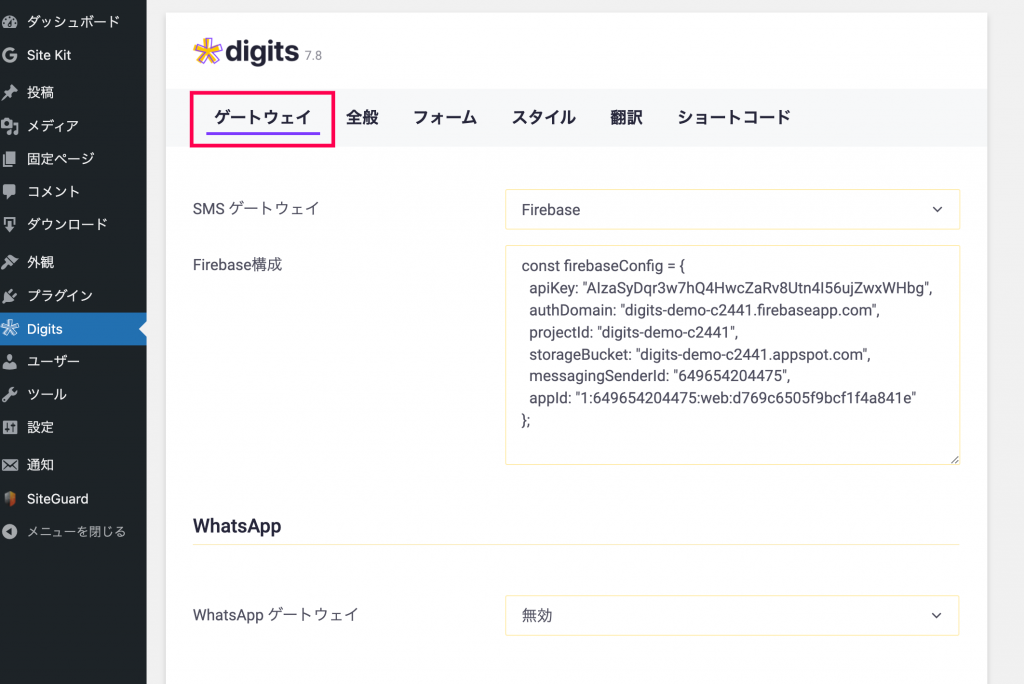Click the 'const firebaseConfig = {' line
The height and width of the screenshot is (684, 1024).
coord(603,266)
